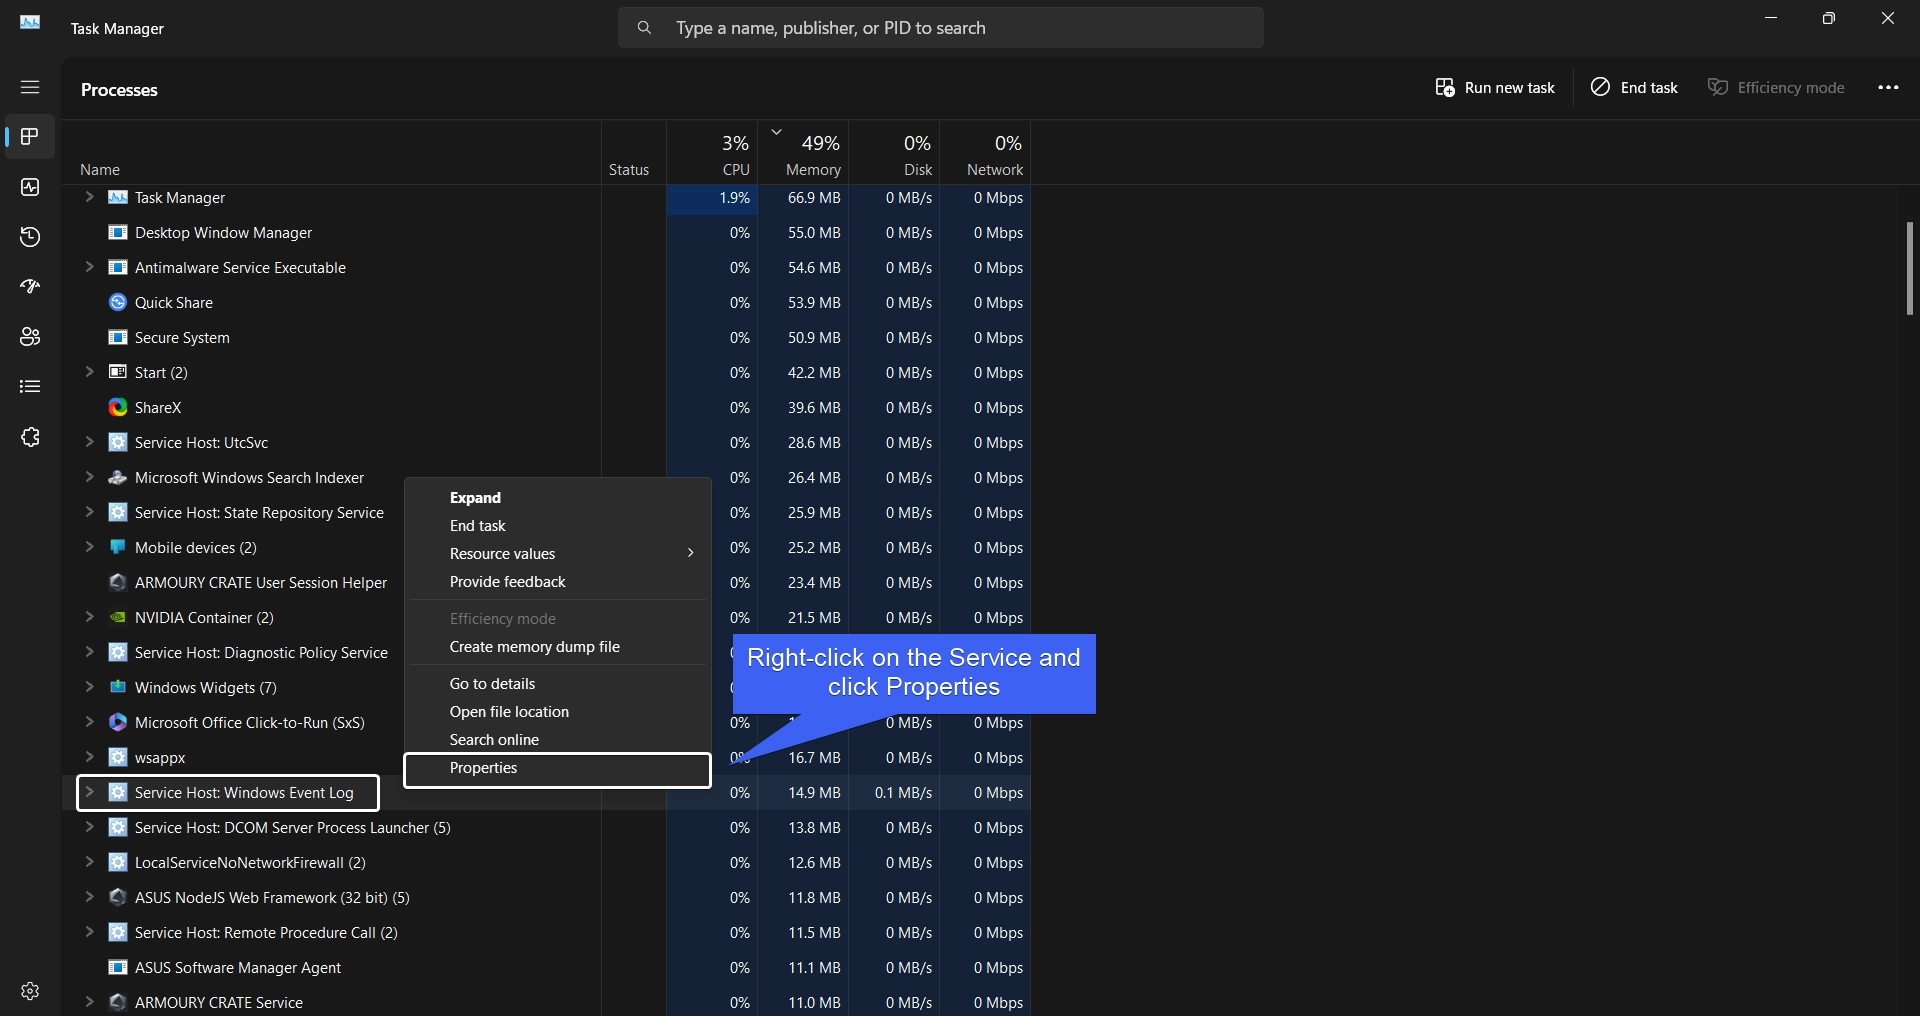Select Go to details in context menu
Screen dimensions: 1920x1016
tap(493, 684)
